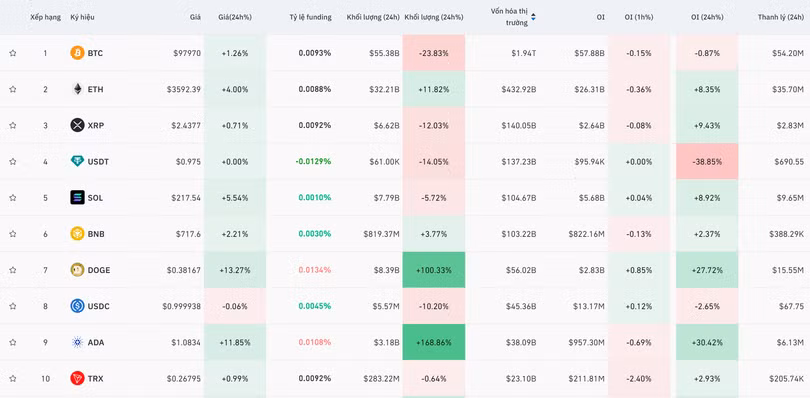Click the ETH Ethereum coin icon

tap(77, 89)
